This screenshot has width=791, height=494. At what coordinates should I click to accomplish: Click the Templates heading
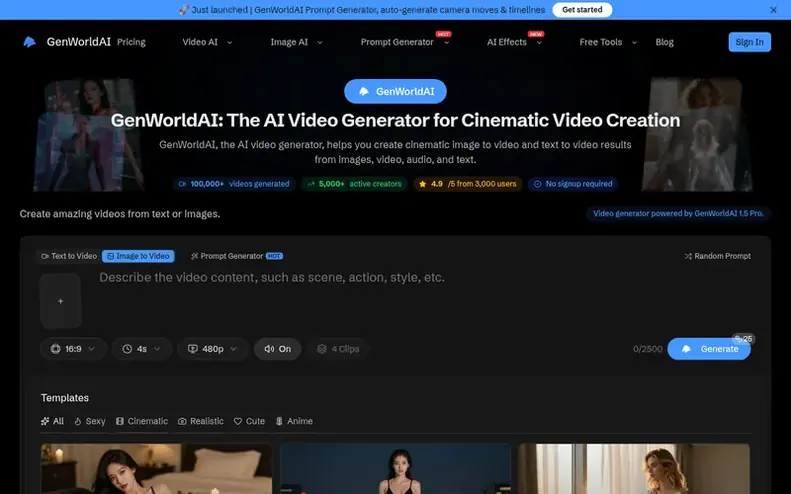pos(65,398)
